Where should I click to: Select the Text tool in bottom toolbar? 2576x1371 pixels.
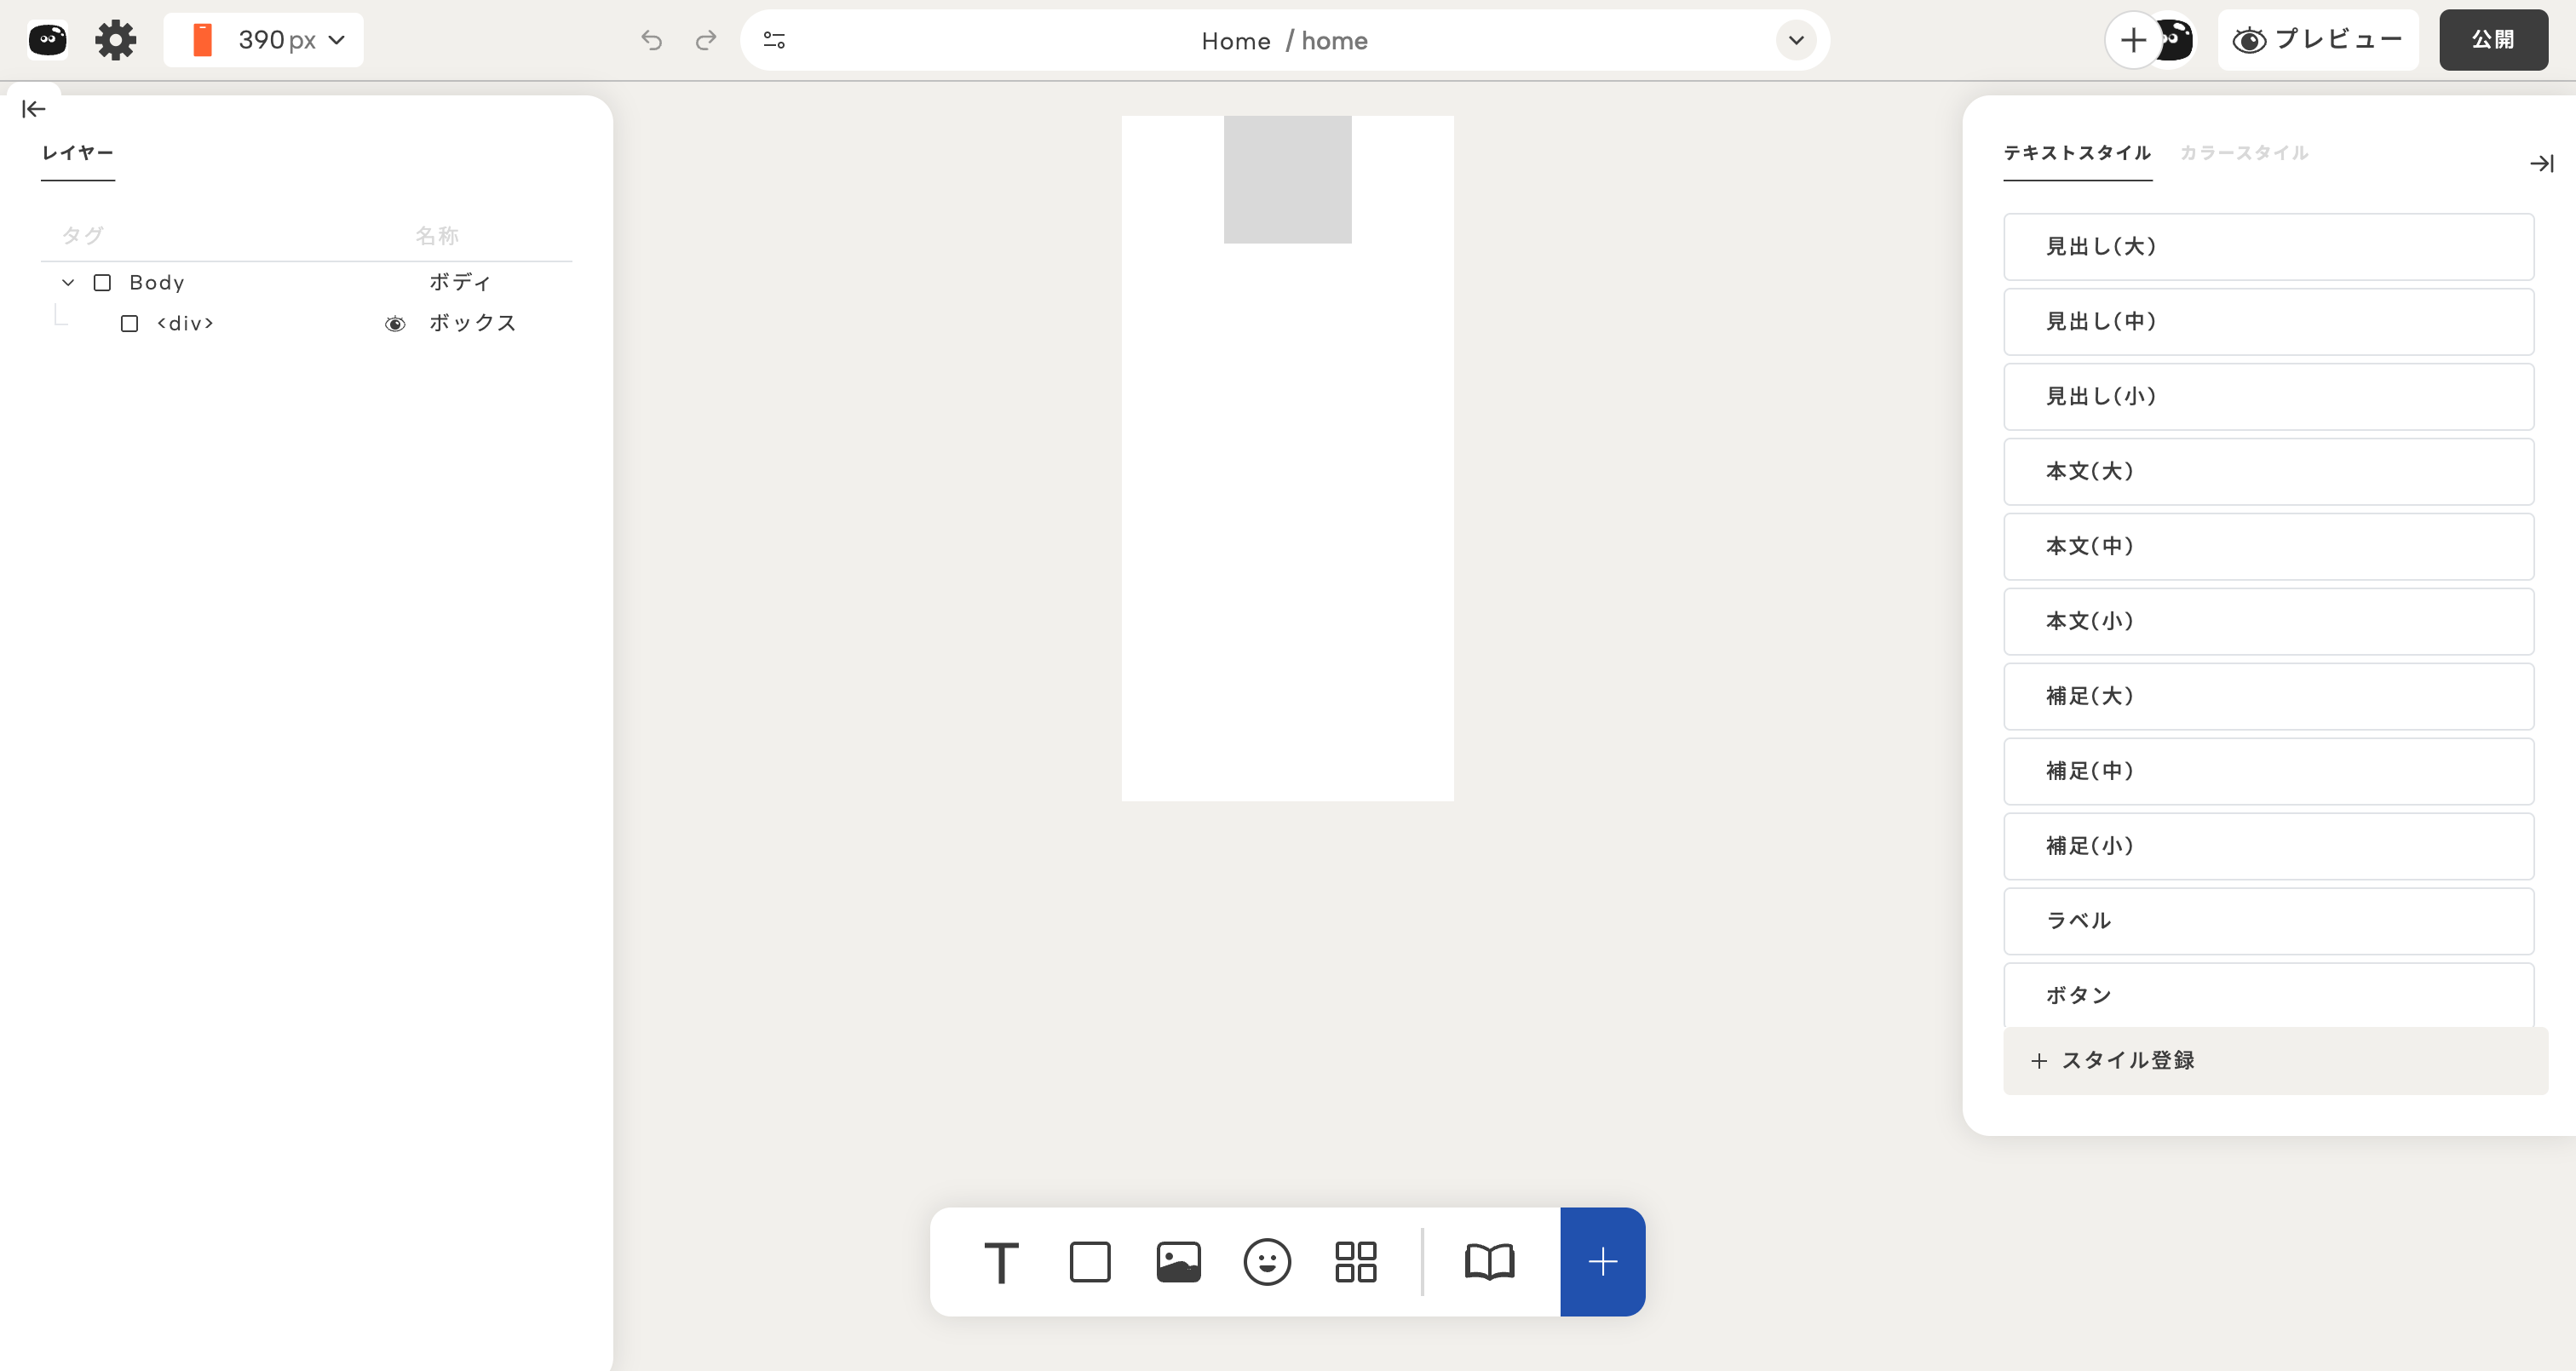(x=1001, y=1262)
